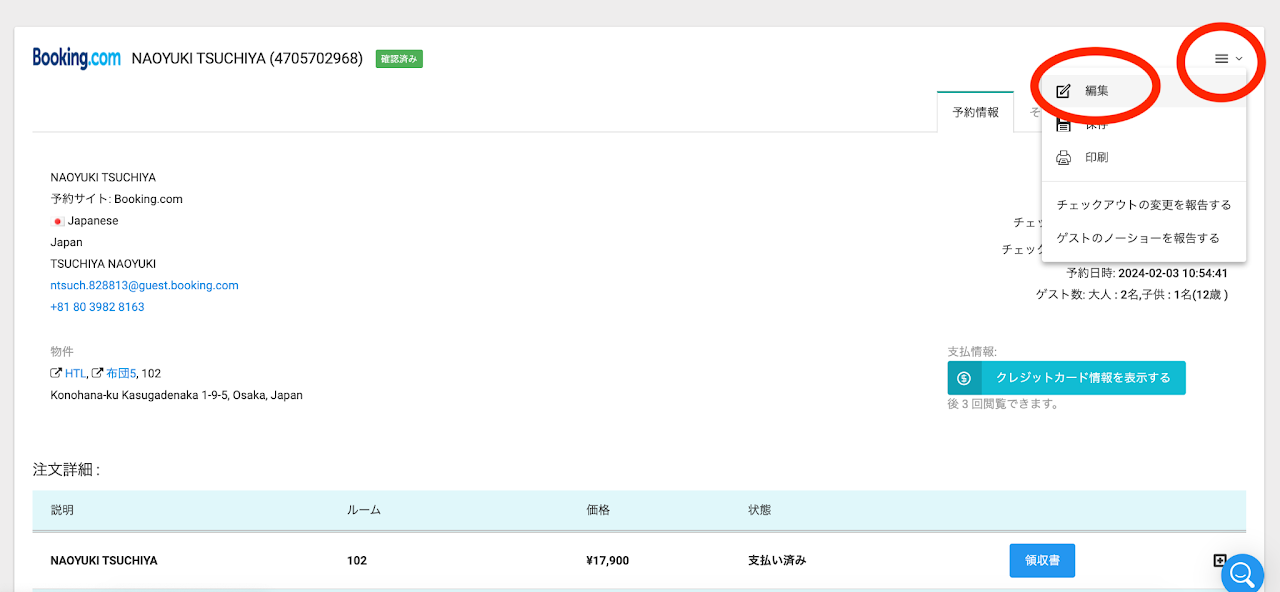This screenshot has width=1280, height=592.
Task: Click external link icon before 布団5
Action: pos(98,374)
